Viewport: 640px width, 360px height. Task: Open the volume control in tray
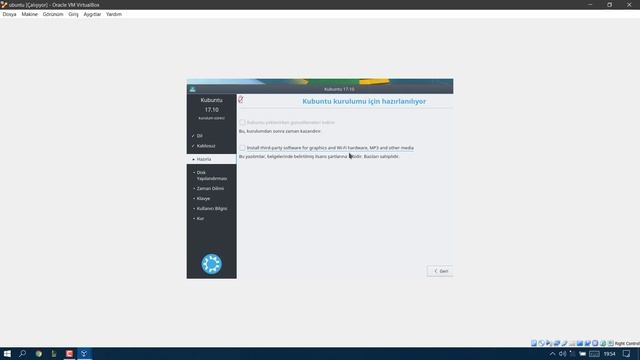(x=562, y=354)
